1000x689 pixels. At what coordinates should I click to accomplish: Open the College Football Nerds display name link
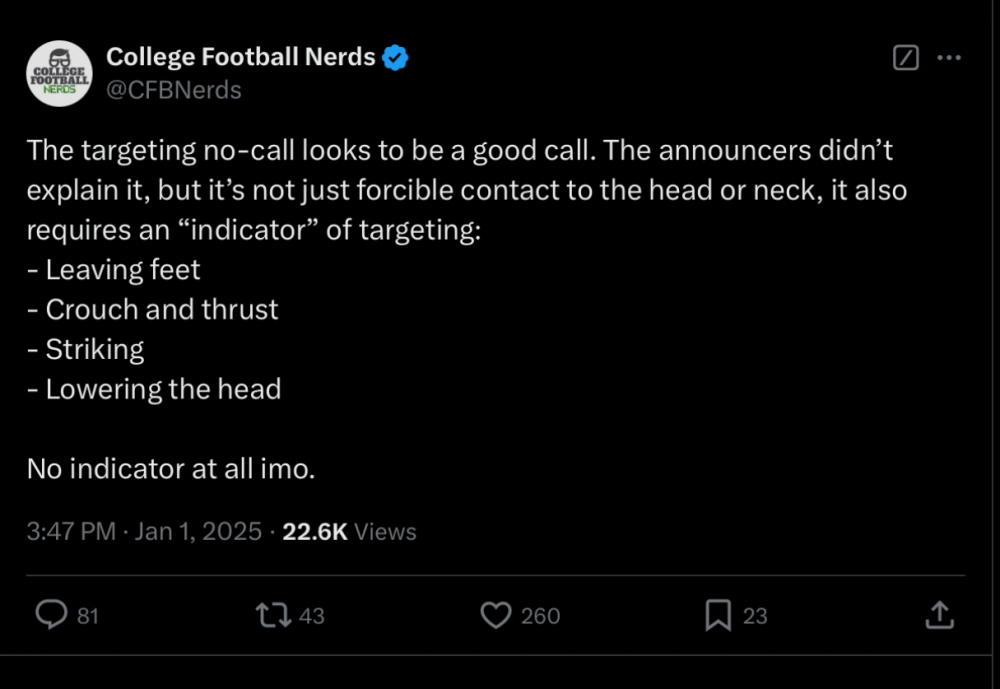(241, 58)
